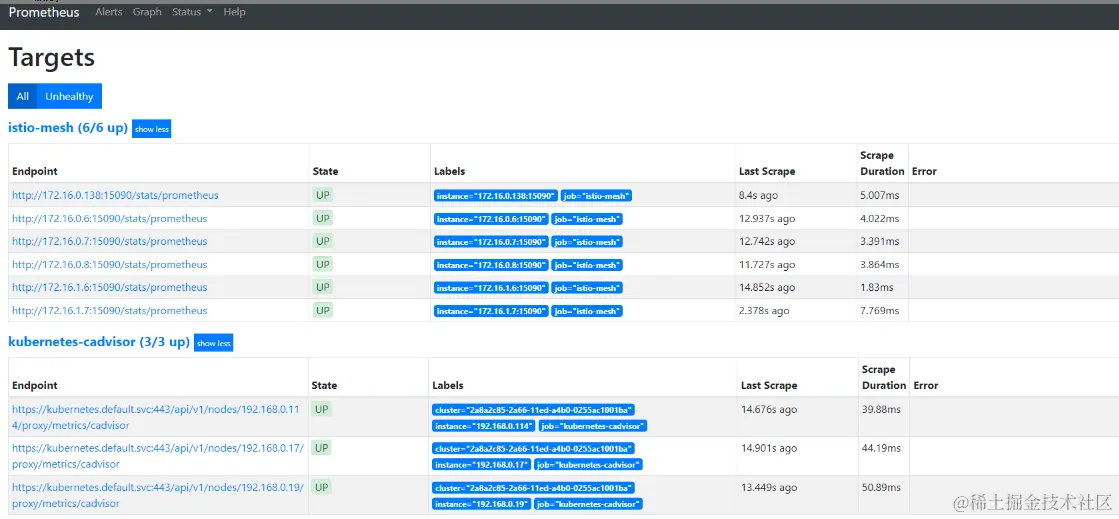Expand the Status dropdown menu

click(192, 12)
